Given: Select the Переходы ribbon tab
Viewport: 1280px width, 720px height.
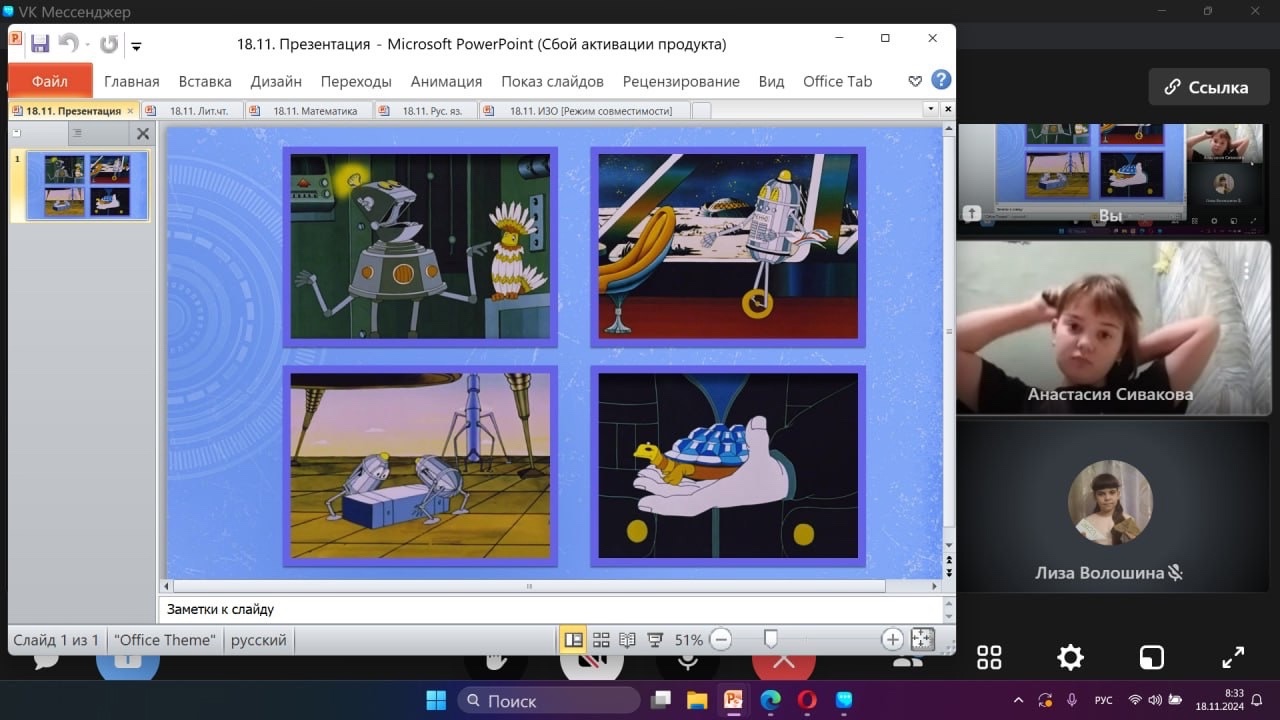Looking at the screenshot, I should pos(356,82).
